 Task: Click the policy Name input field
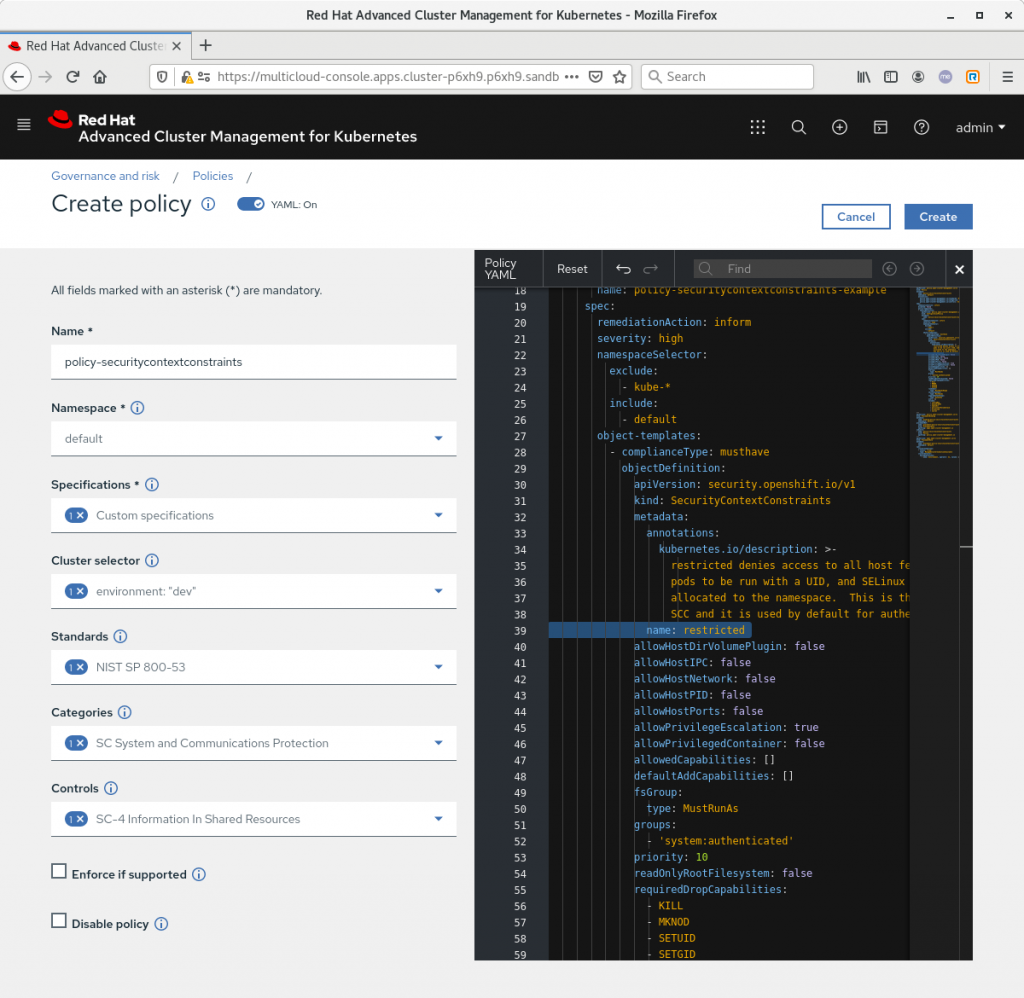pos(253,362)
